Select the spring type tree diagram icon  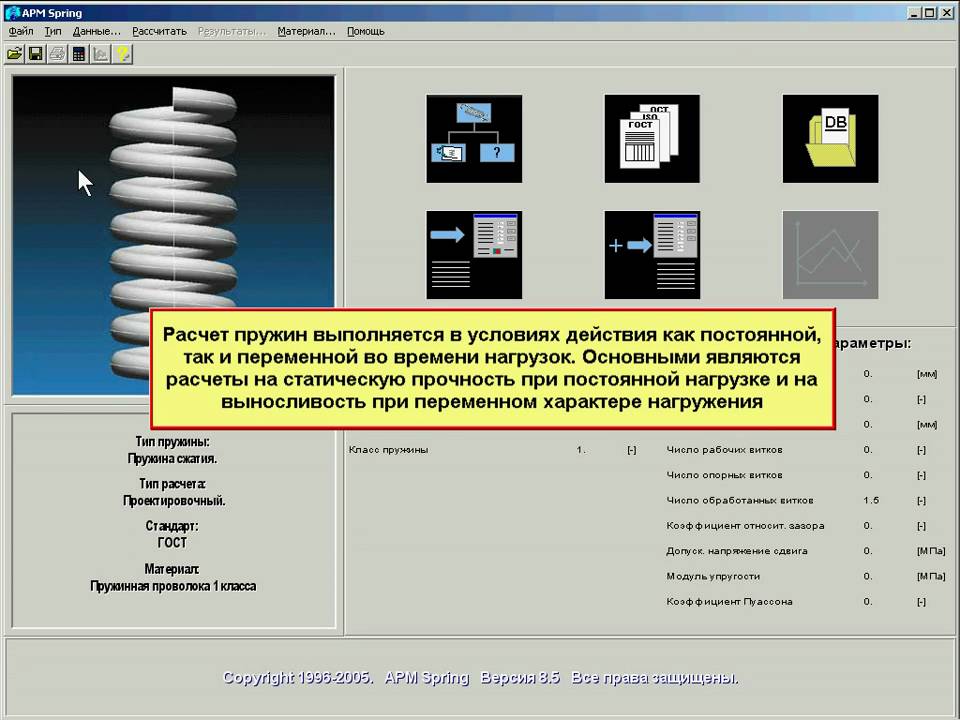(x=474, y=138)
